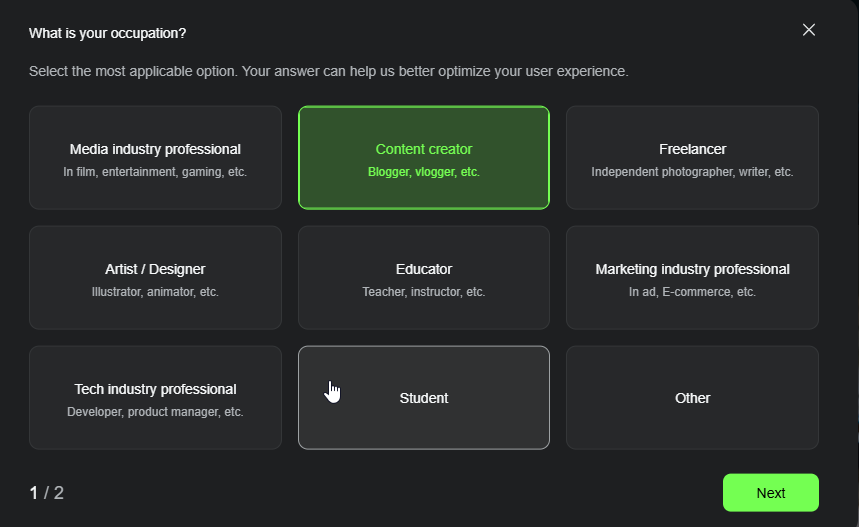Select the Student option
The image size is (859, 527).
click(424, 398)
